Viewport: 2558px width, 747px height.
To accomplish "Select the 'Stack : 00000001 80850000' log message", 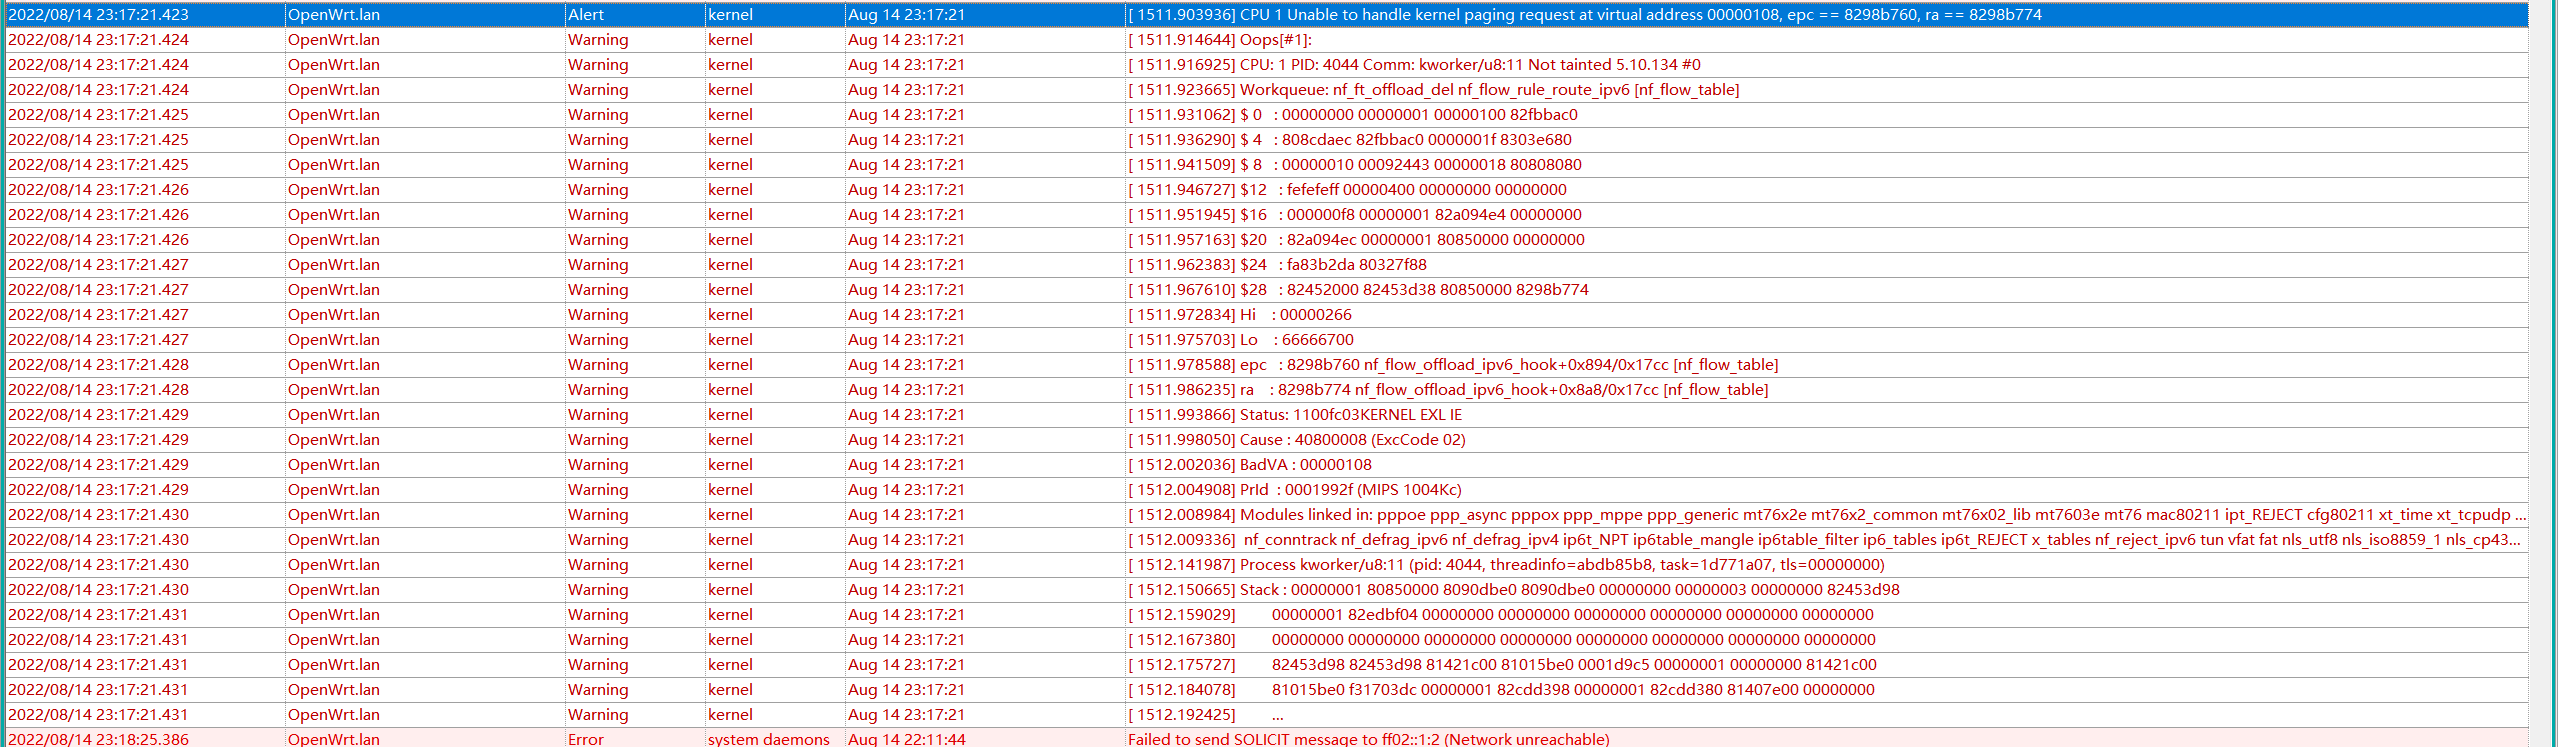I will pos(1514,589).
